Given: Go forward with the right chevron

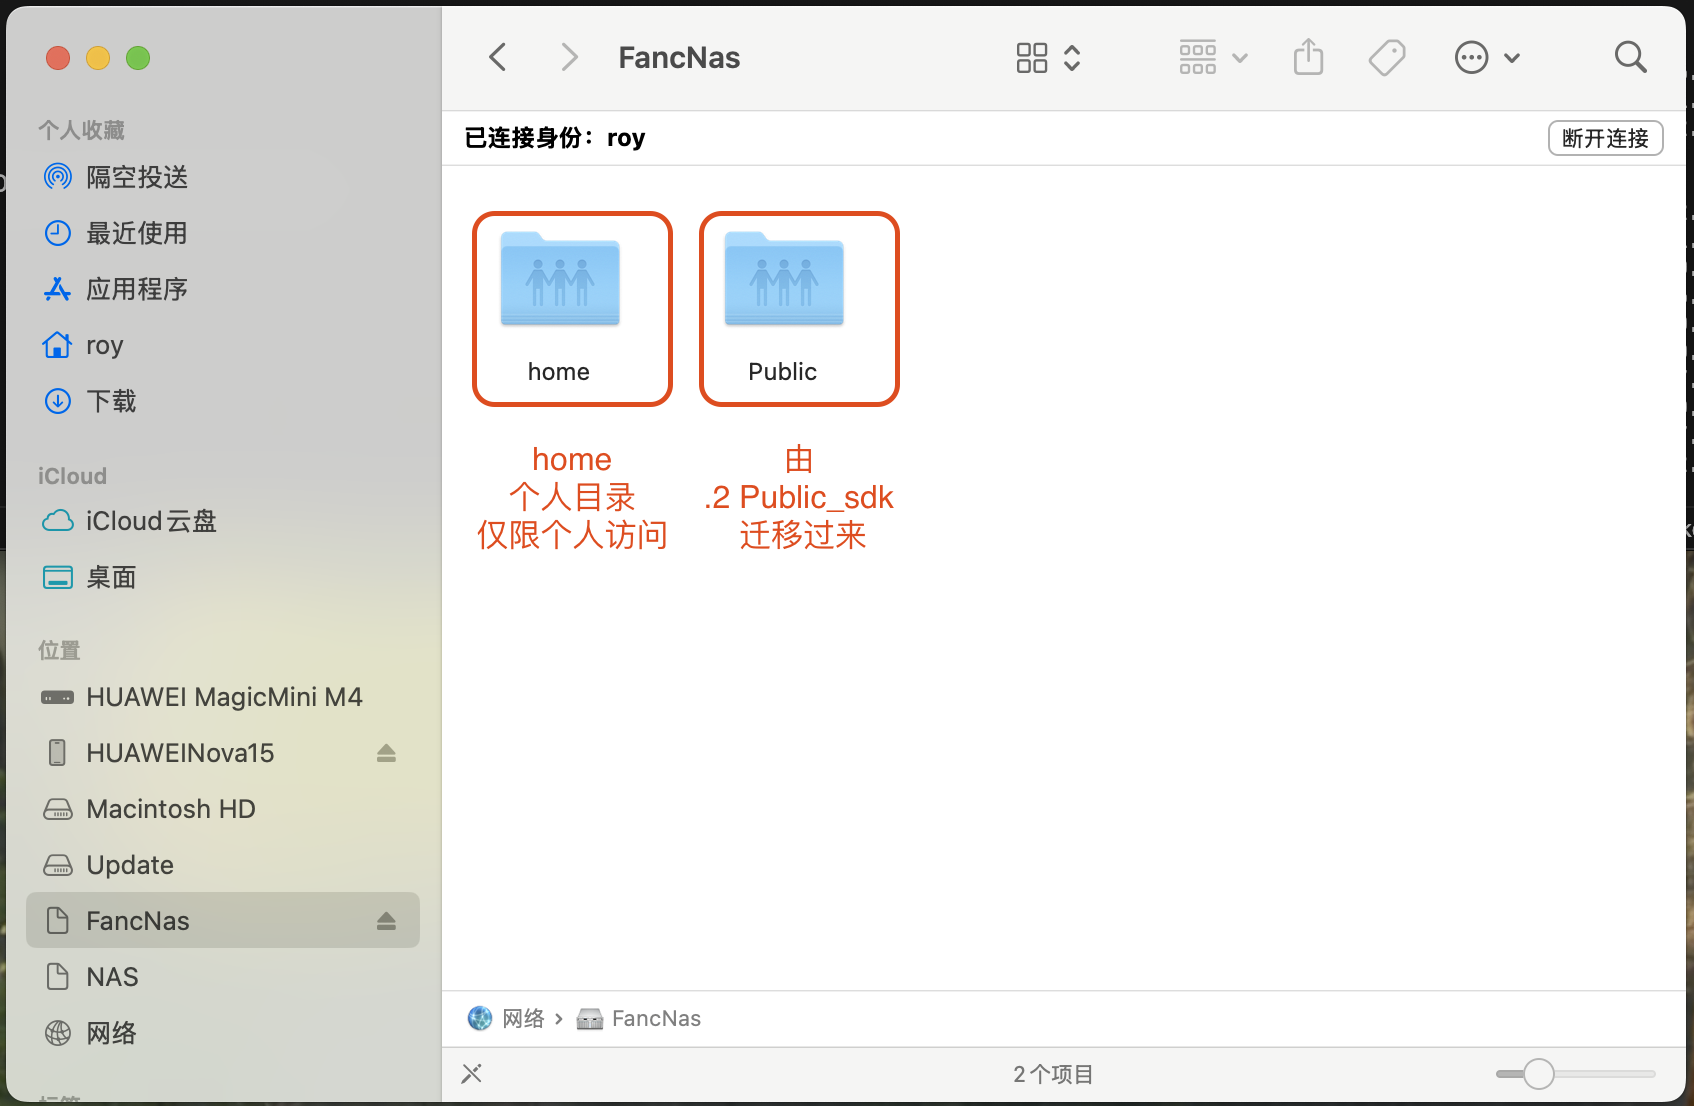Looking at the screenshot, I should point(569,57).
